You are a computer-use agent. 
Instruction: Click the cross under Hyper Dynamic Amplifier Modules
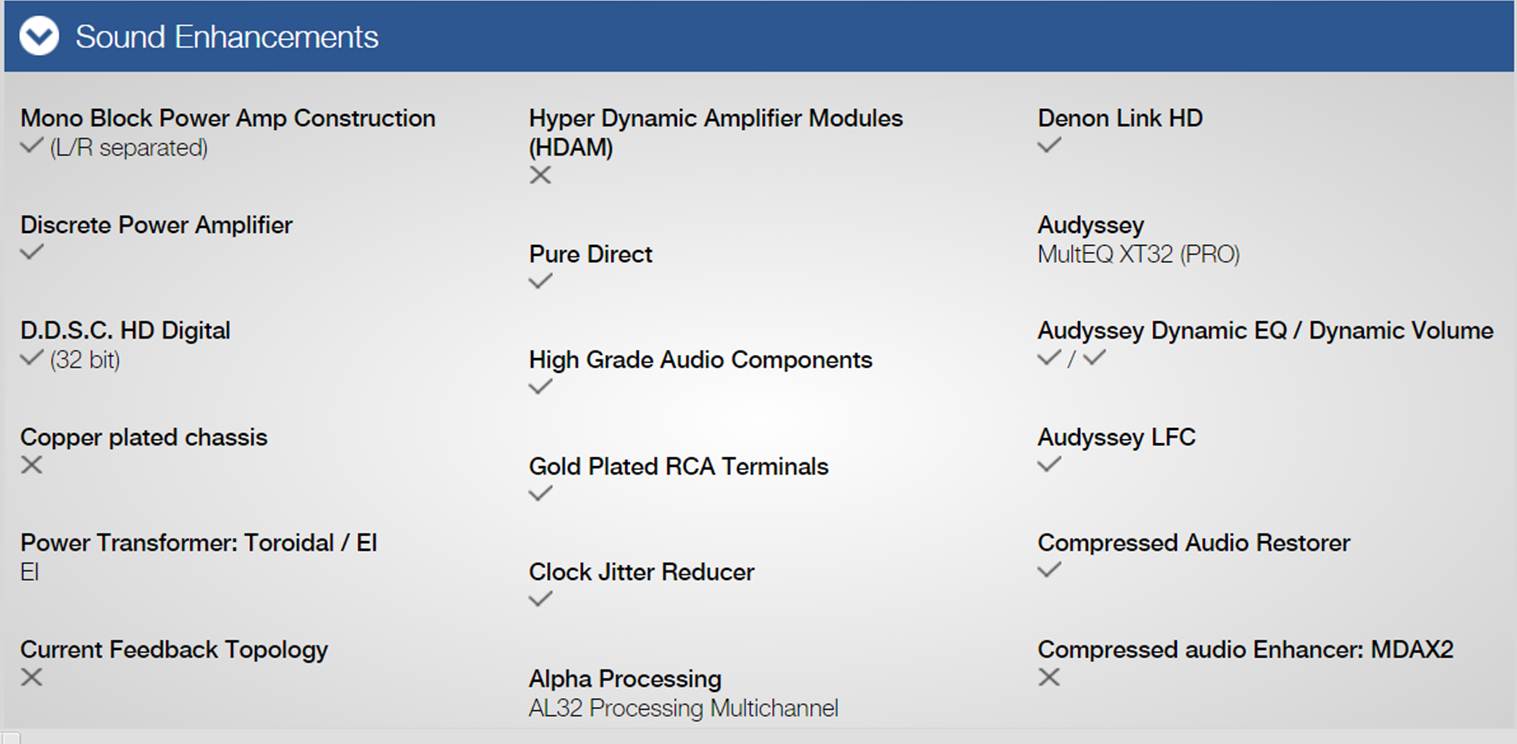pyautogui.click(x=540, y=175)
